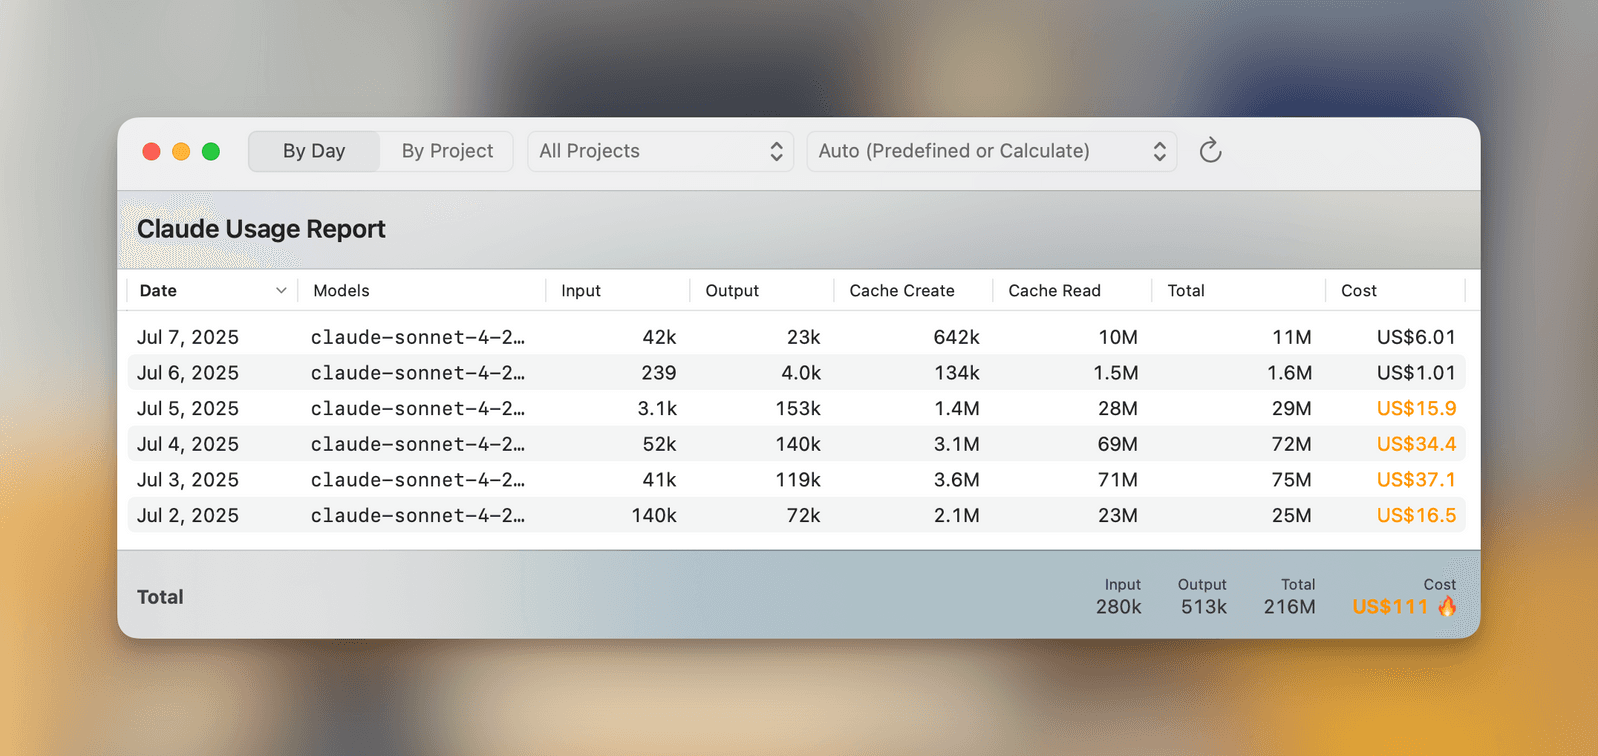1598x756 pixels.
Task: Click cache create value 3.6M
Action: click(956, 480)
